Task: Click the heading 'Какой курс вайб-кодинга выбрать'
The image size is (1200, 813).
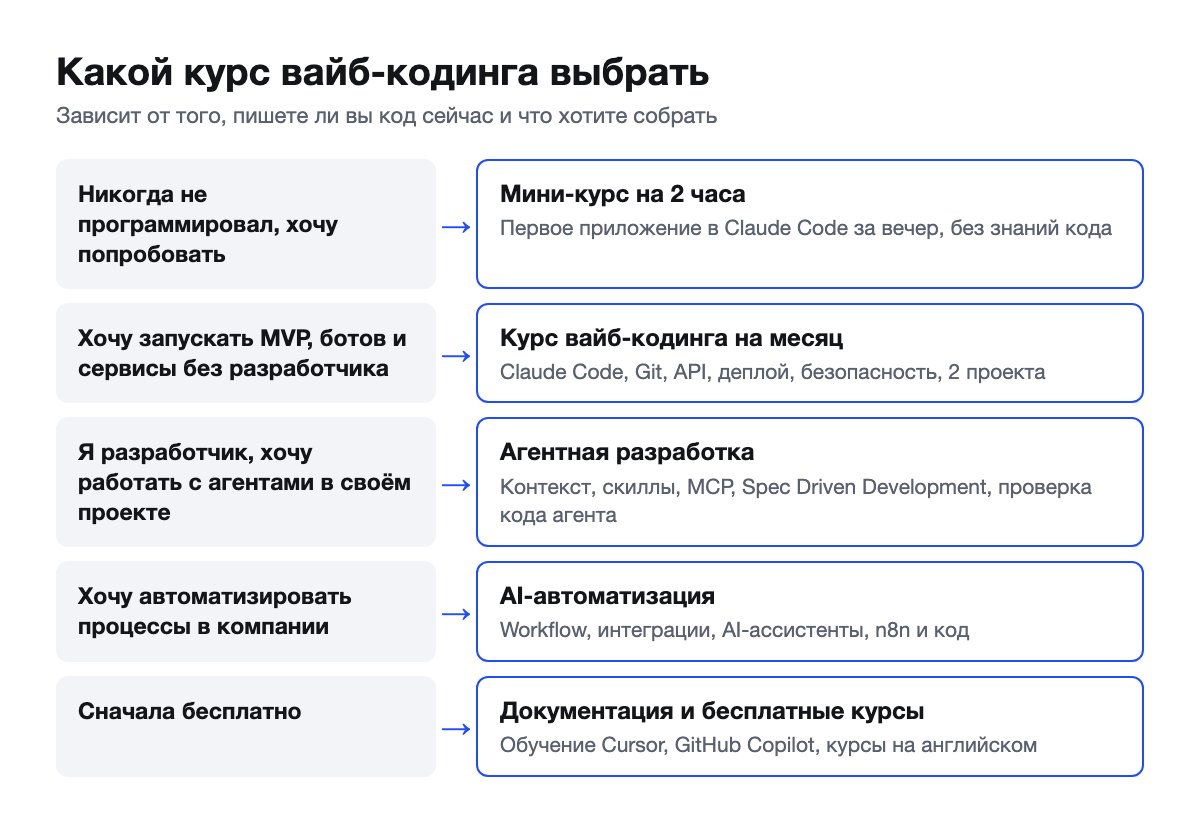Action: 383,74
